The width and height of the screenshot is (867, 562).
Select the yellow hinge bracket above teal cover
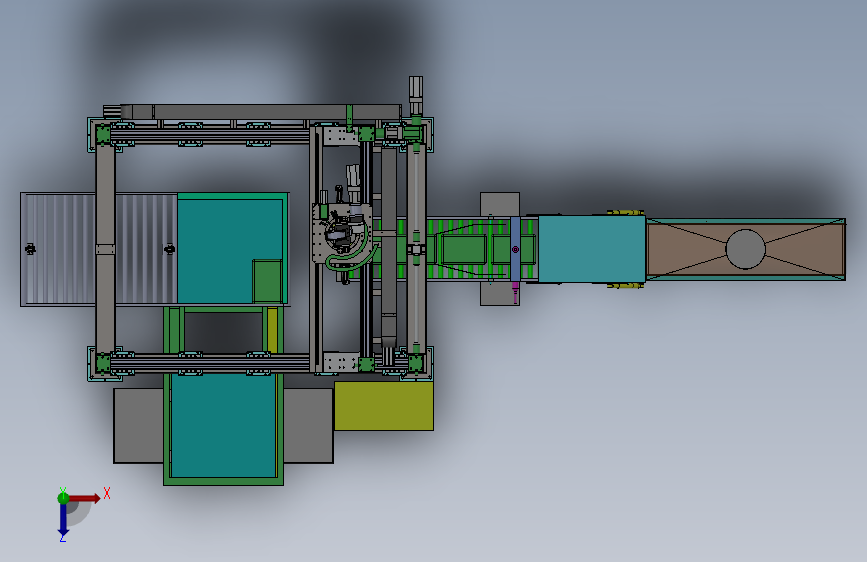pos(625,212)
